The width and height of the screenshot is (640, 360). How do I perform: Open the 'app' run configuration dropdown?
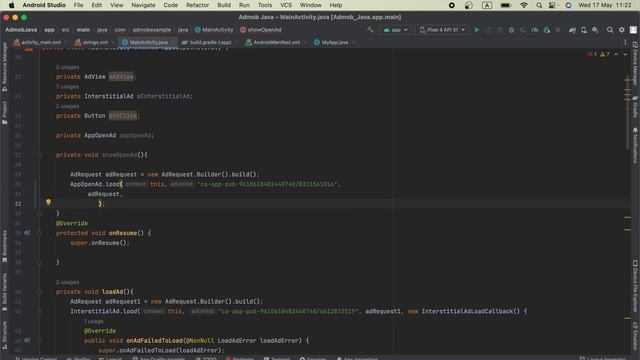coord(396,30)
